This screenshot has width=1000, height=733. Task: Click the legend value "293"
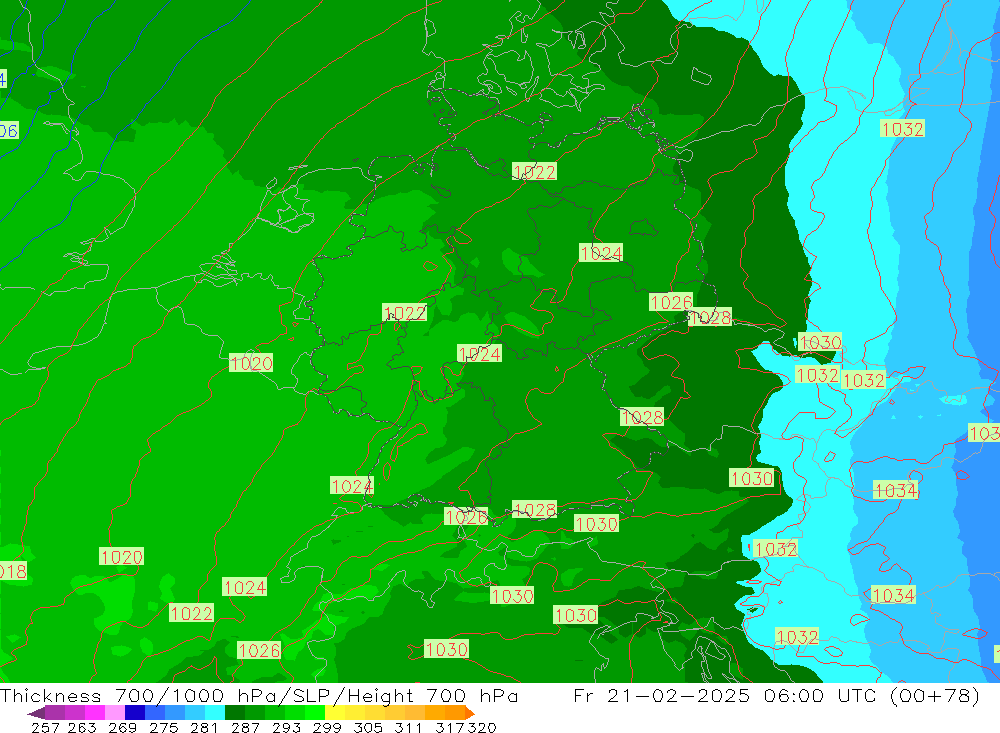pos(286,727)
